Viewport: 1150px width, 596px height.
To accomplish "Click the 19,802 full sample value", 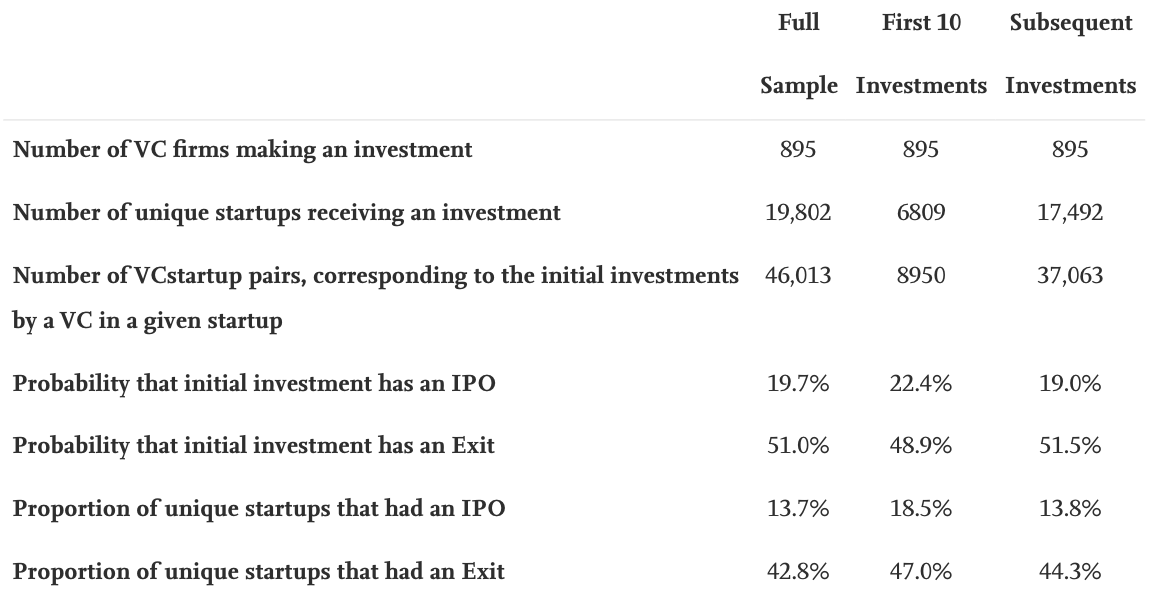I will point(798,213).
